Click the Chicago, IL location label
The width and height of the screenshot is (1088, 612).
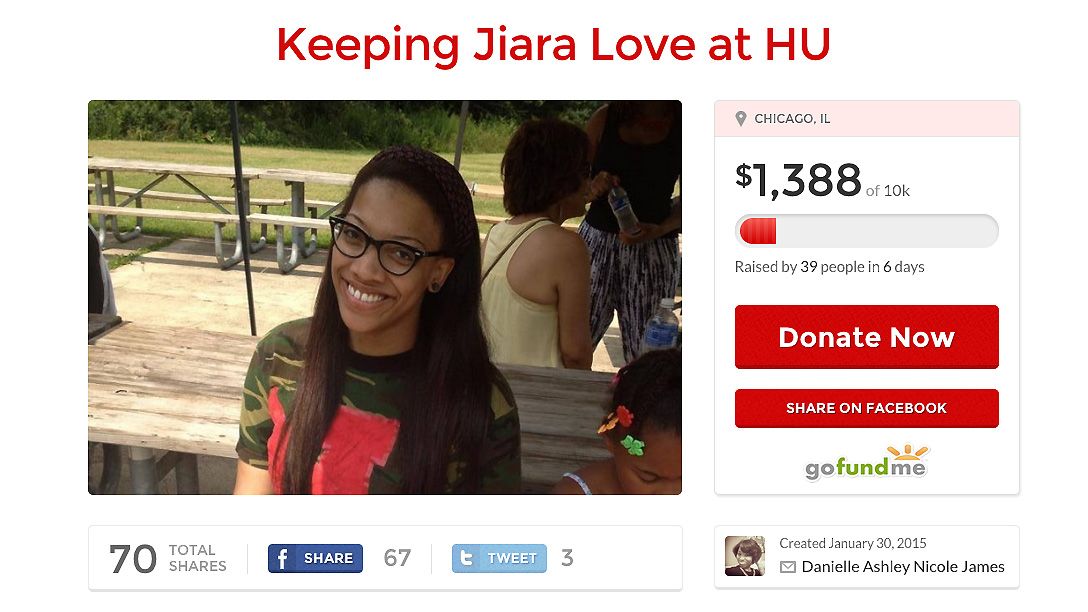792,119
